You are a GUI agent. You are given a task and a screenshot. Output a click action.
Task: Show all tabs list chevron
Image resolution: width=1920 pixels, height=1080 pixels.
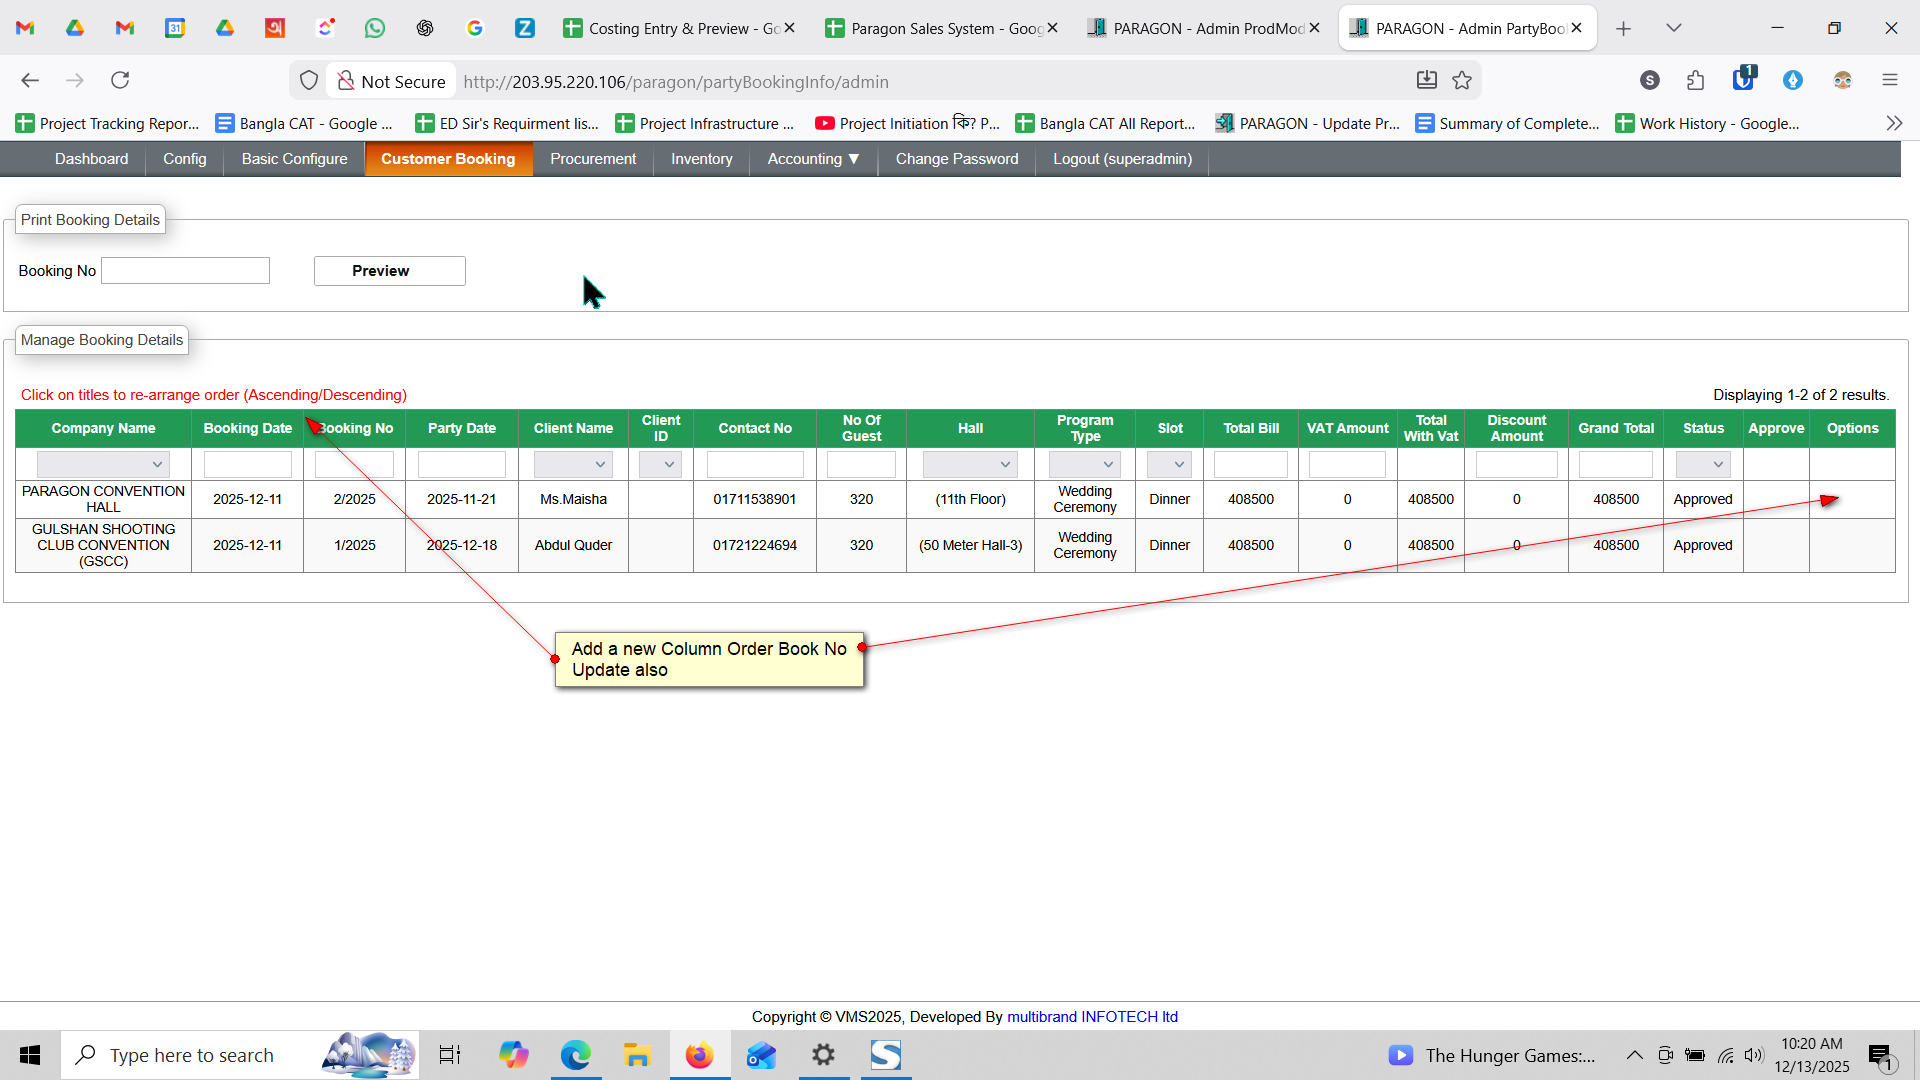click(x=1673, y=28)
